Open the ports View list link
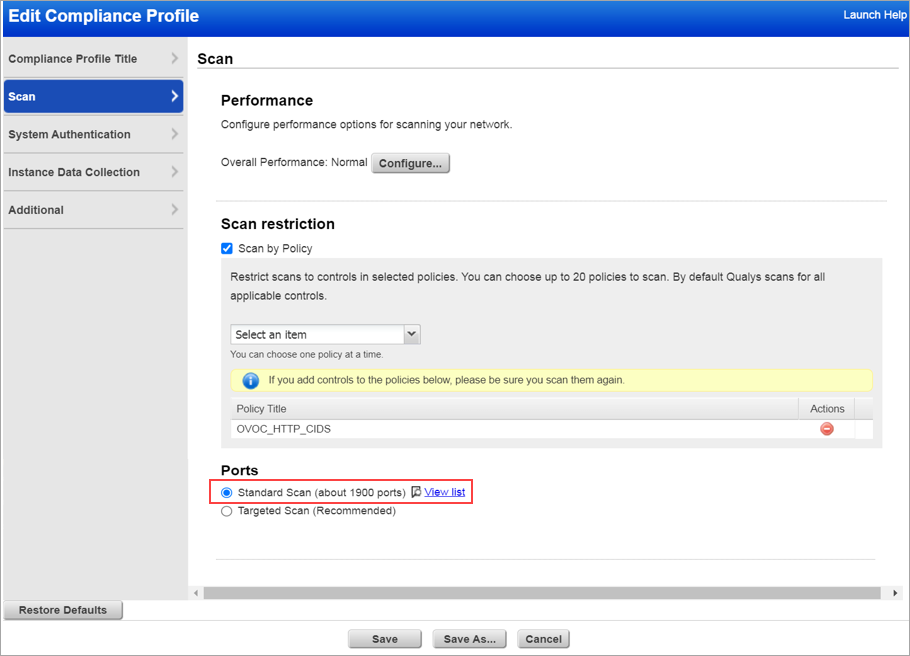 tap(443, 491)
